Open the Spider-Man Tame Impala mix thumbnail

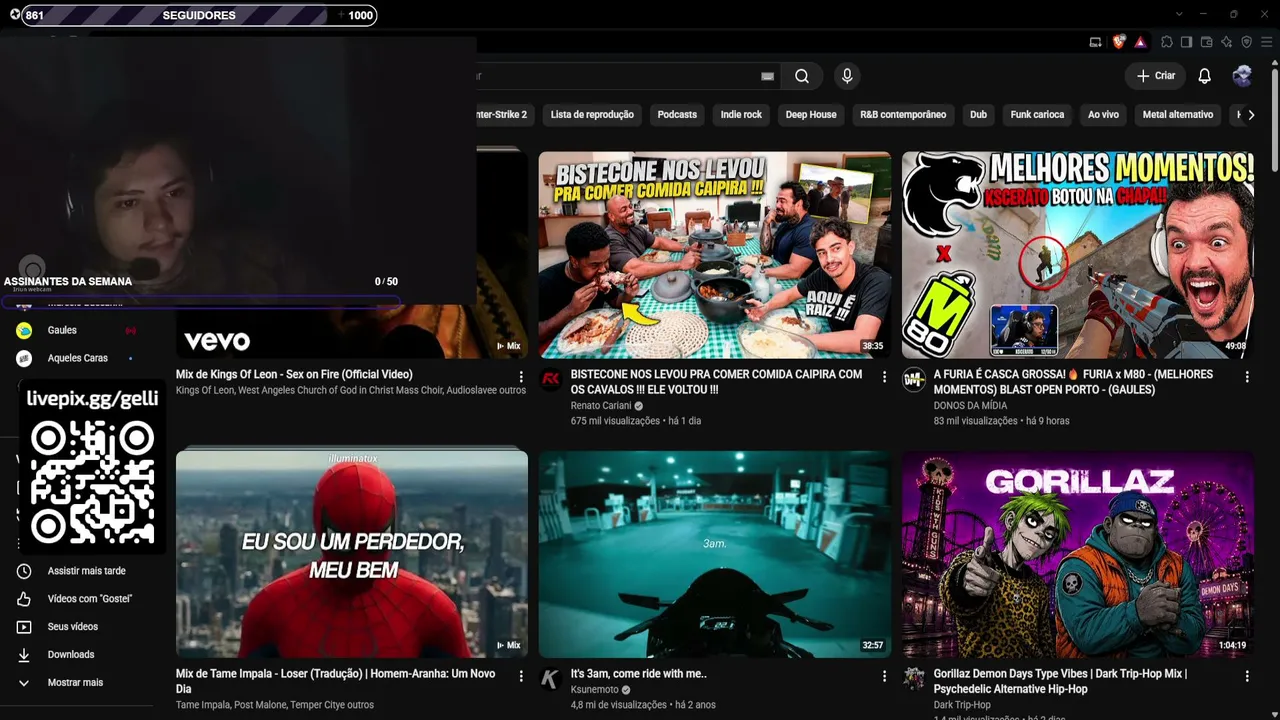tap(352, 554)
